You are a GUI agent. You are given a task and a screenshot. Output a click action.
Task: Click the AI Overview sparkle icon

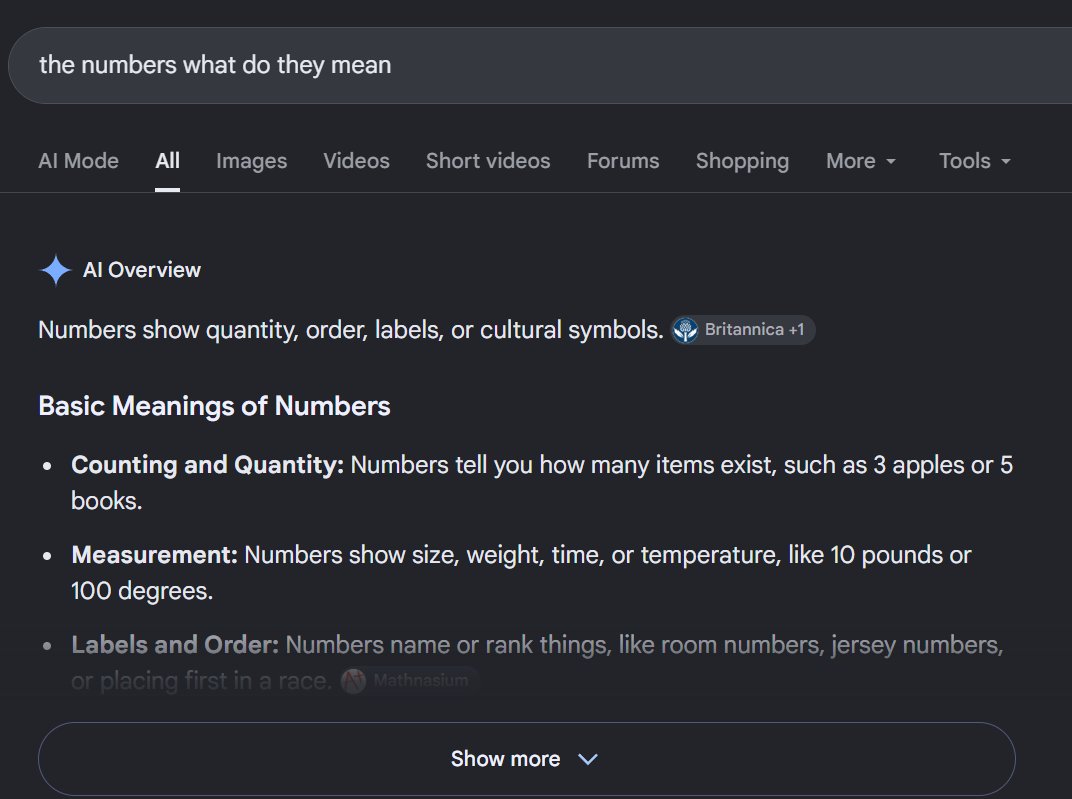55,270
